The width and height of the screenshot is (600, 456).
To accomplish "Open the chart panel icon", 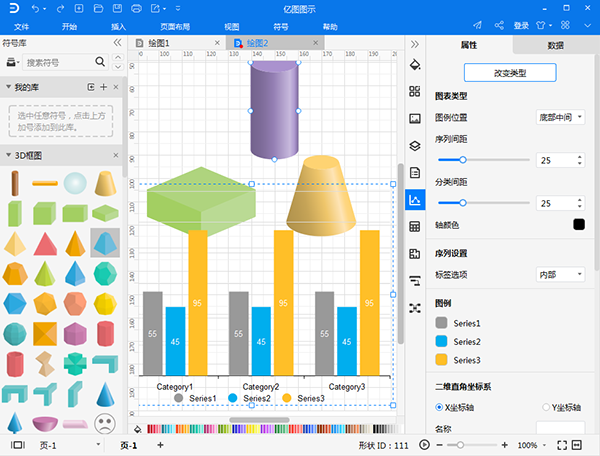I will pyautogui.click(x=415, y=200).
